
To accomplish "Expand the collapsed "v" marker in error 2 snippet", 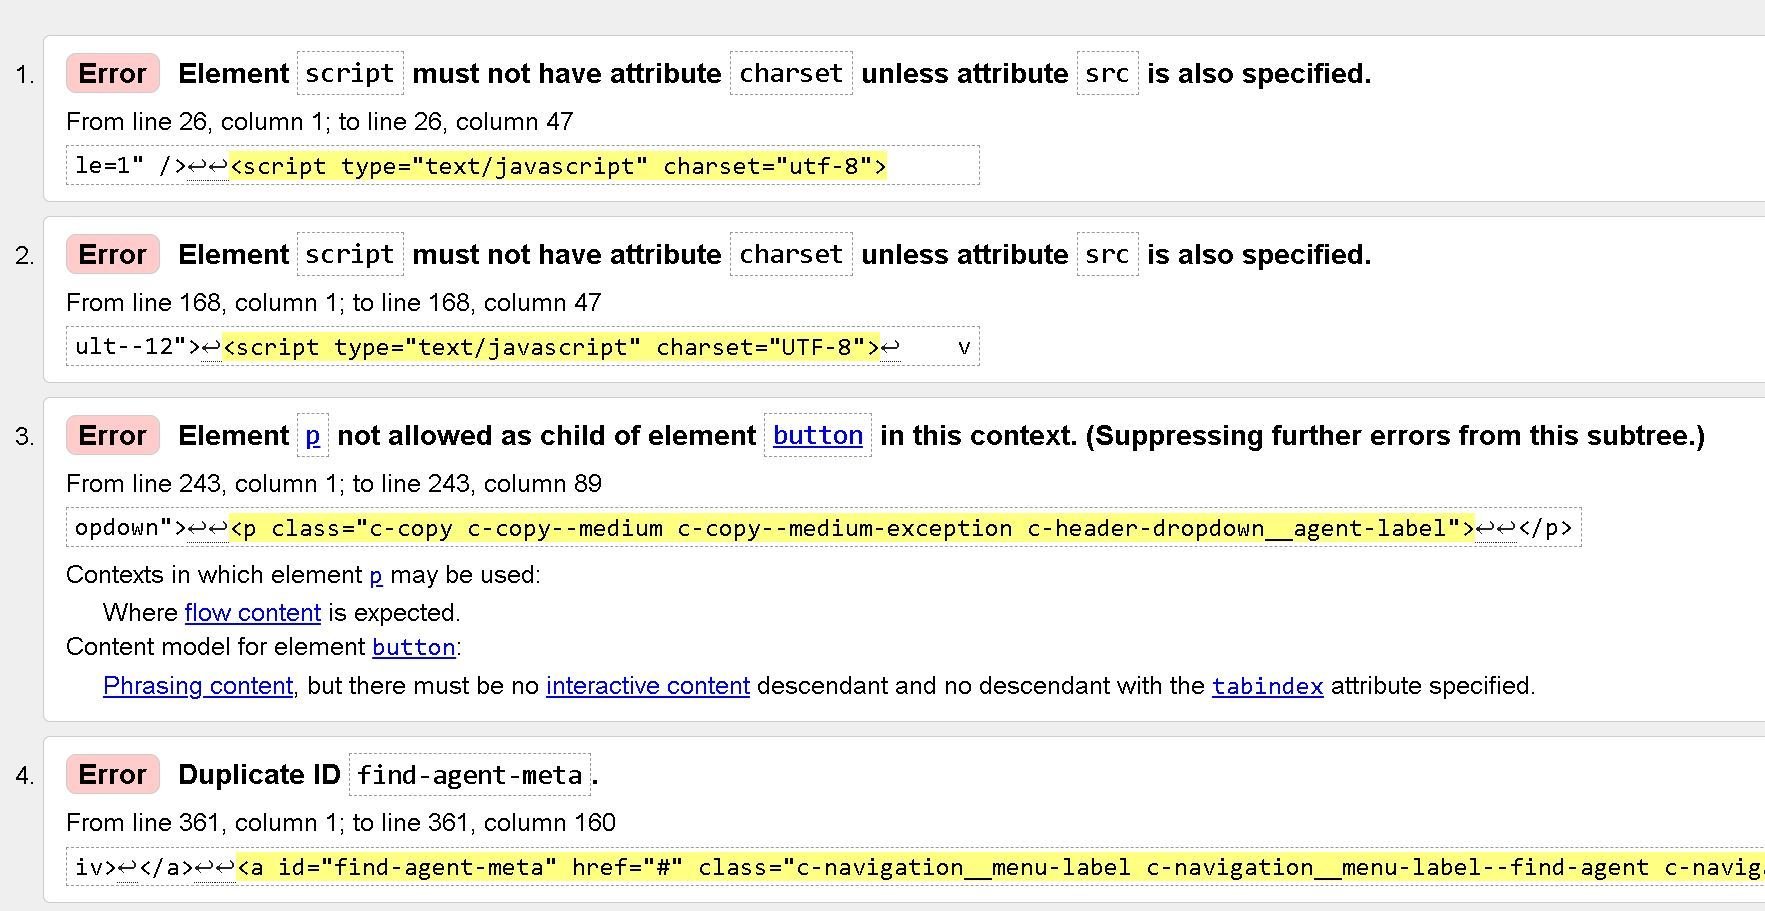I will (963, 347).
